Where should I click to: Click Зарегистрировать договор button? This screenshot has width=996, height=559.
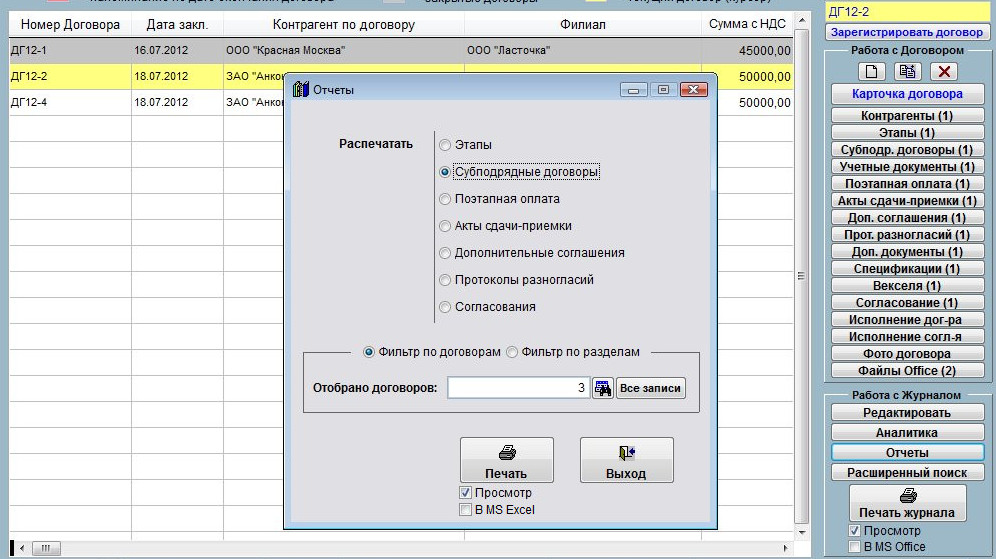click(x=906, y=32)
